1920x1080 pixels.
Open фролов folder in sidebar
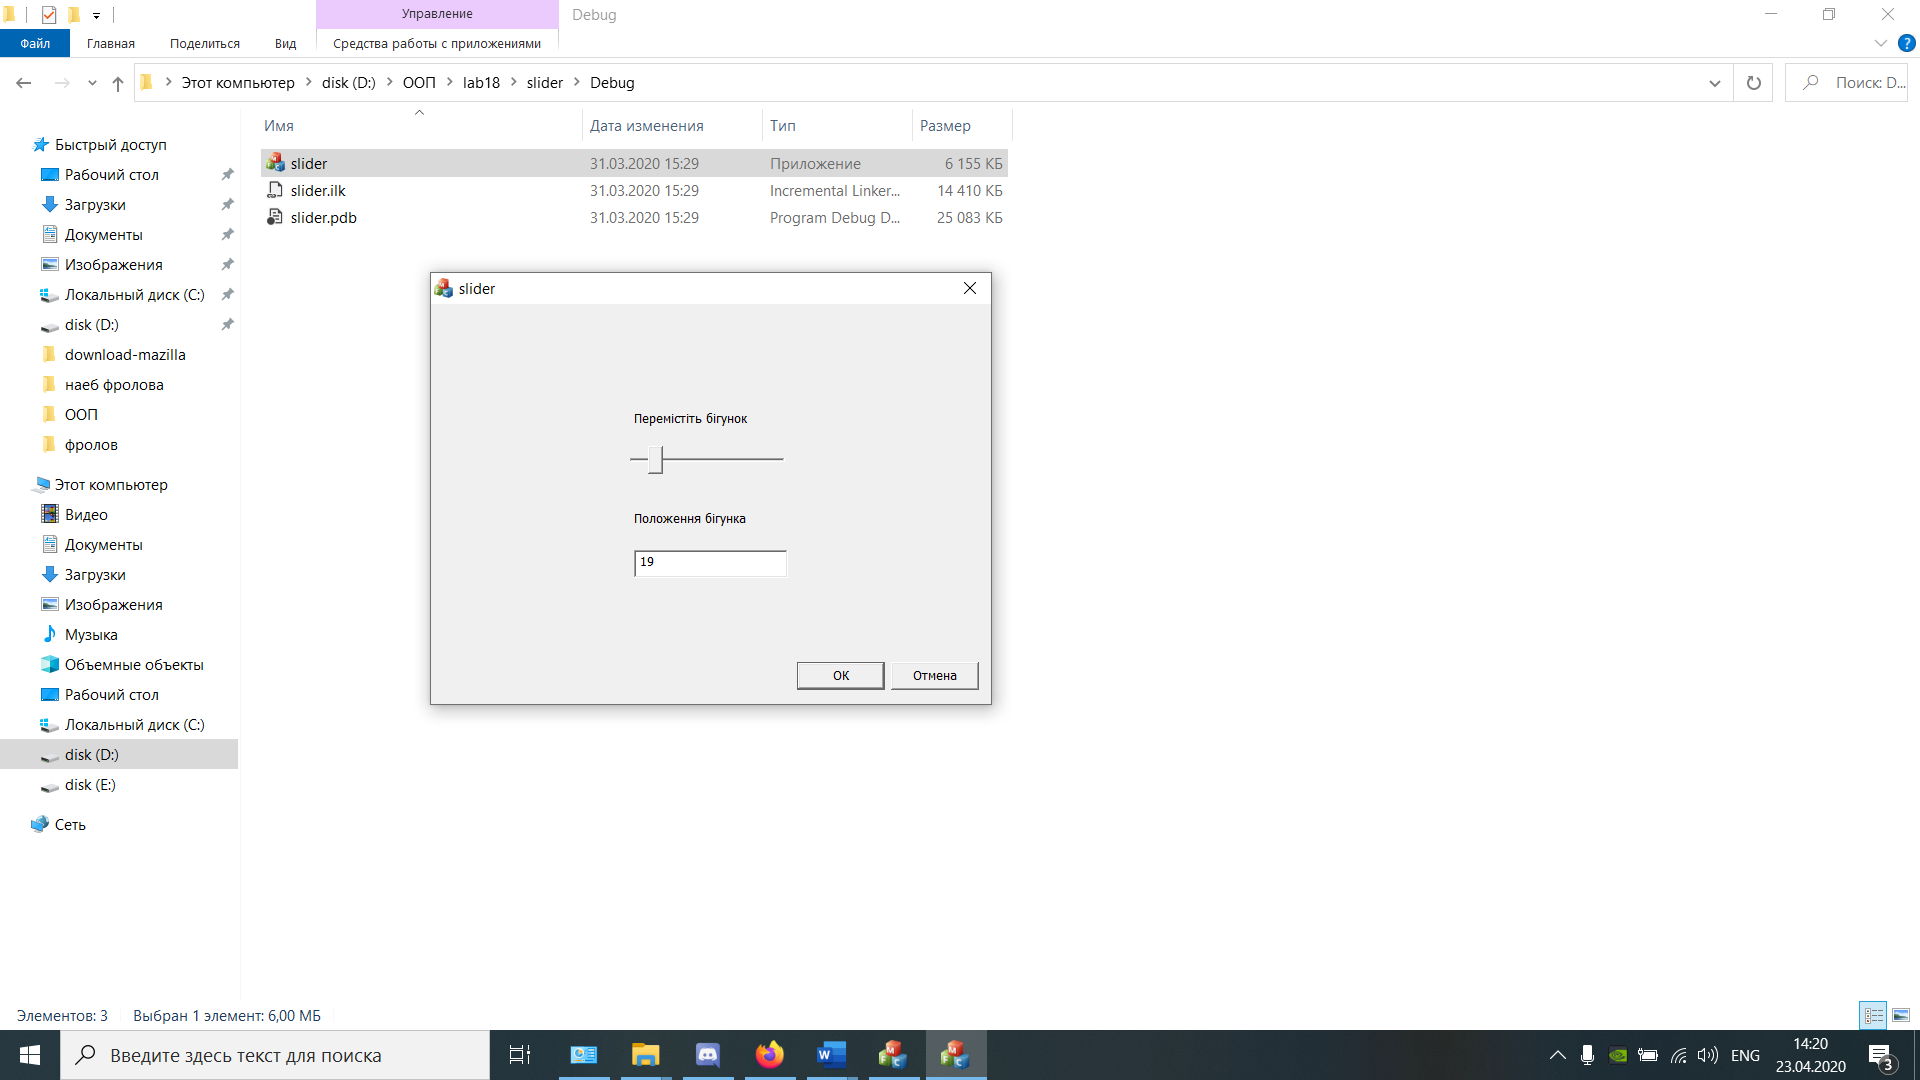coord(91,445)
